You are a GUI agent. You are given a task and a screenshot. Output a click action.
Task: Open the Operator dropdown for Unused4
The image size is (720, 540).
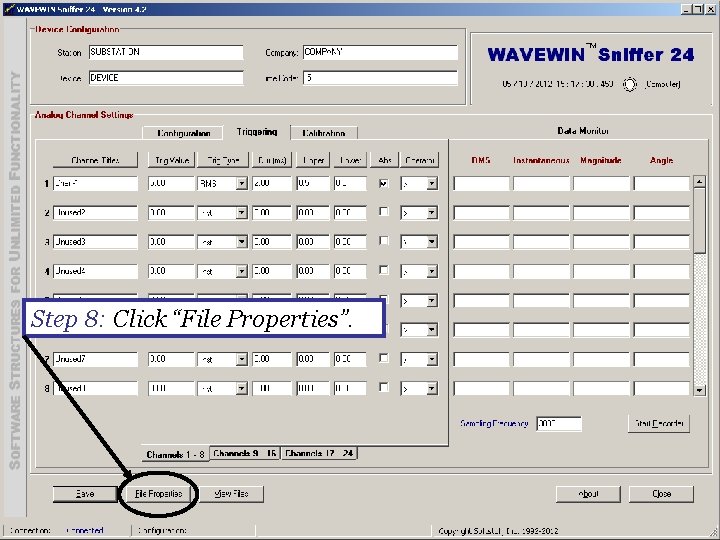pos(432,271)
